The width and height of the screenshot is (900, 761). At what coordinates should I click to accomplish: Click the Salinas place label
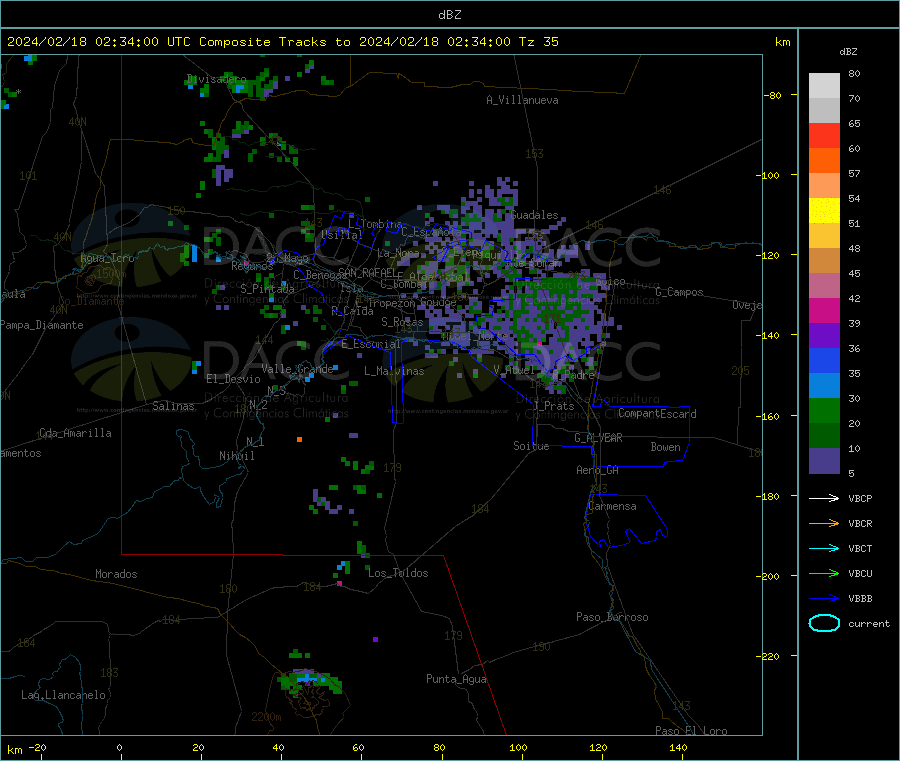(173, 406)
